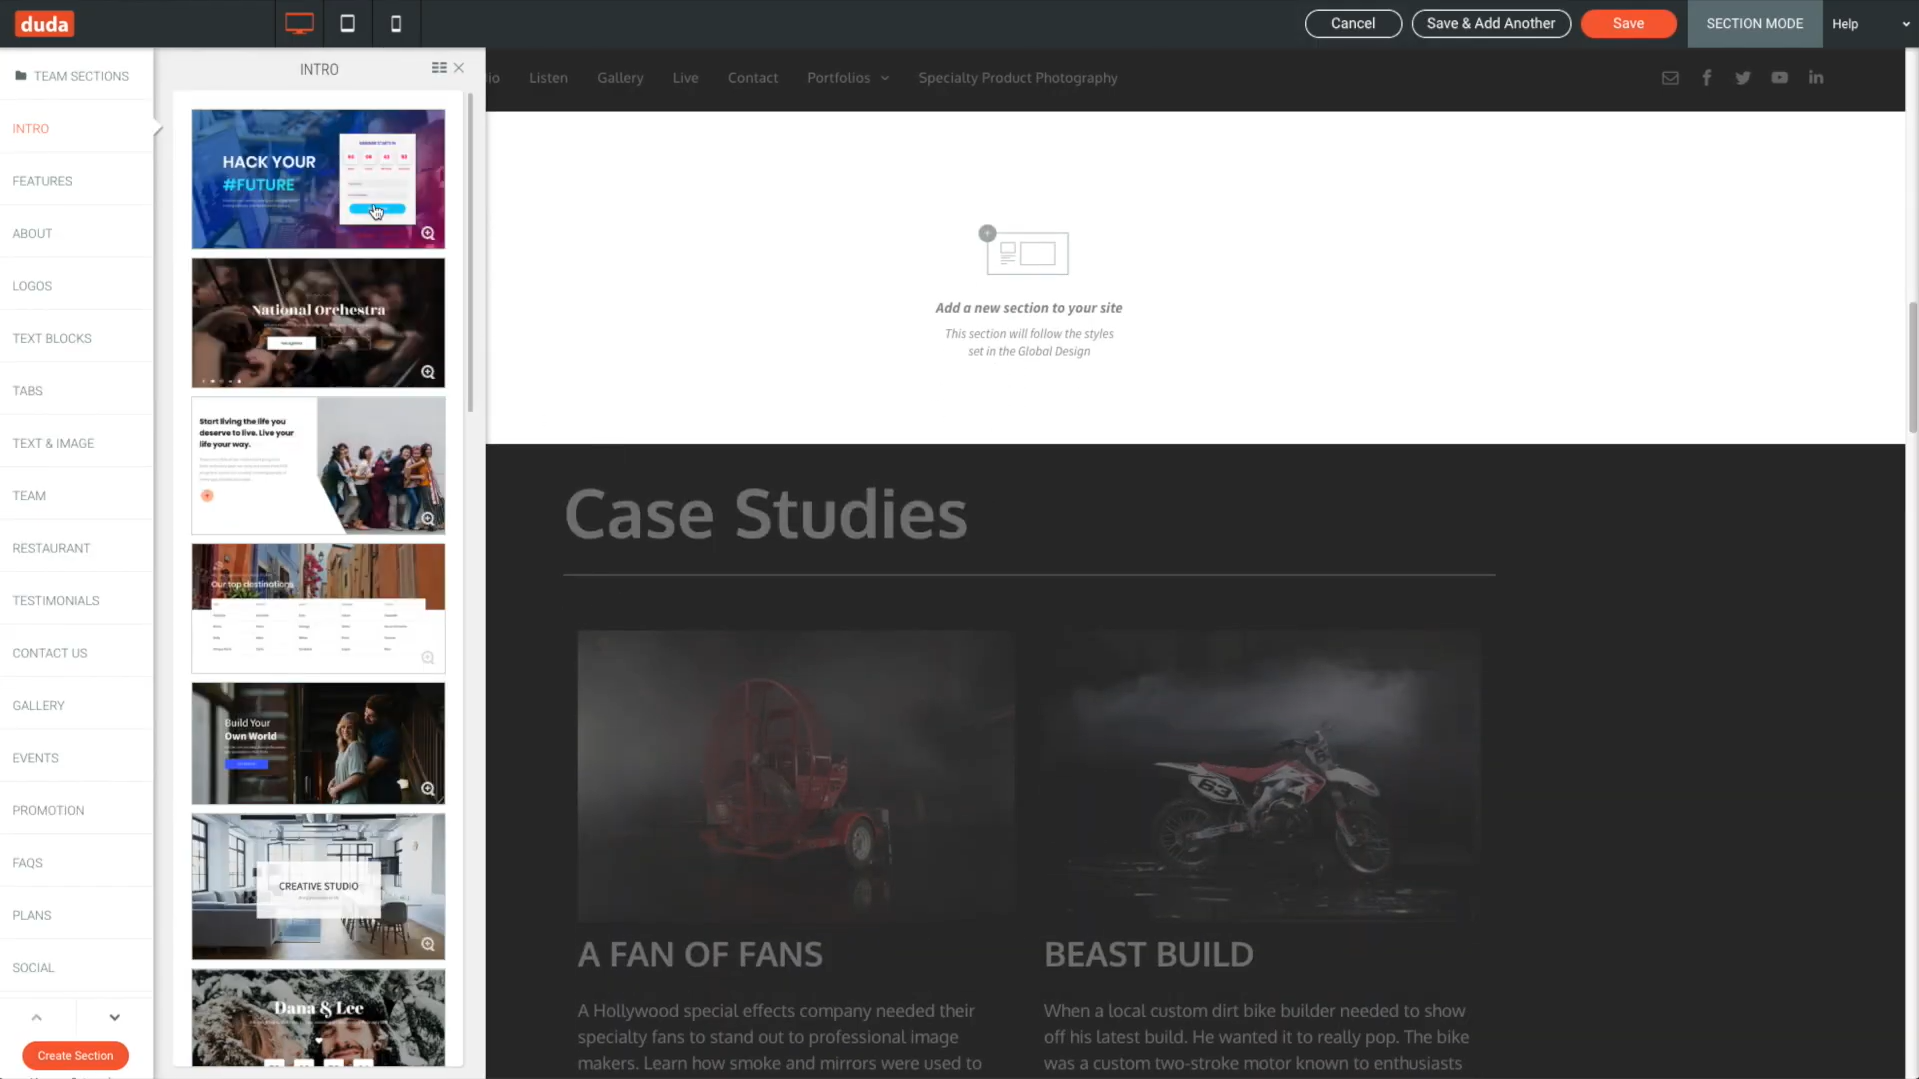
Task: Click the Create Section button
Action: point(75,1055)
